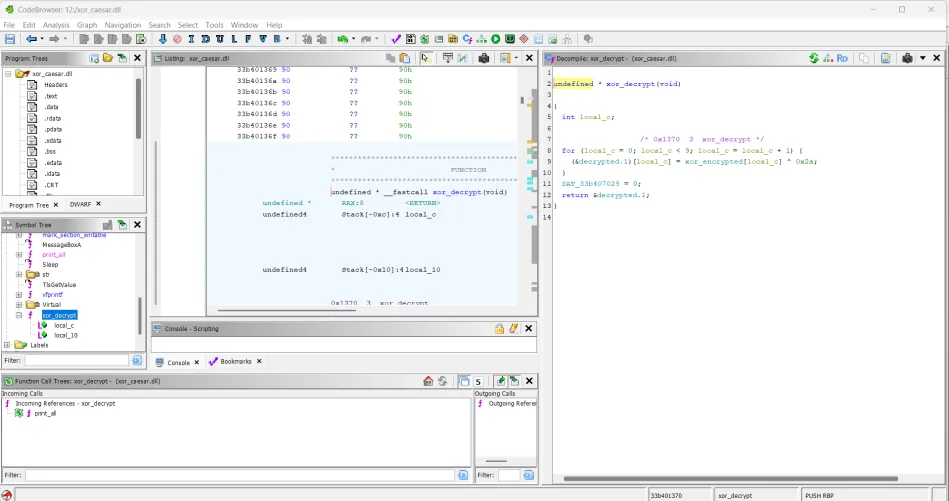Open the Decompile panel dropdown menu arrow

click(x=922, y=58)
